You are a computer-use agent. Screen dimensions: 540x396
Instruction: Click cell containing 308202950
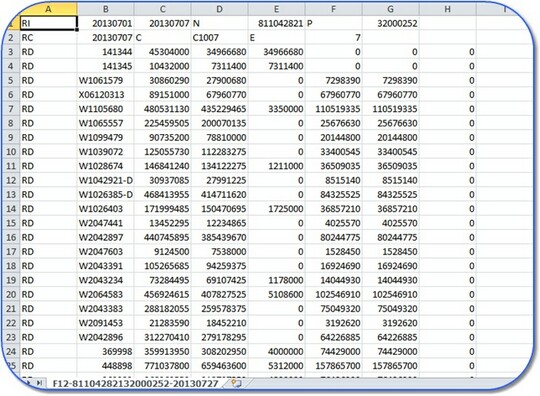219,352
